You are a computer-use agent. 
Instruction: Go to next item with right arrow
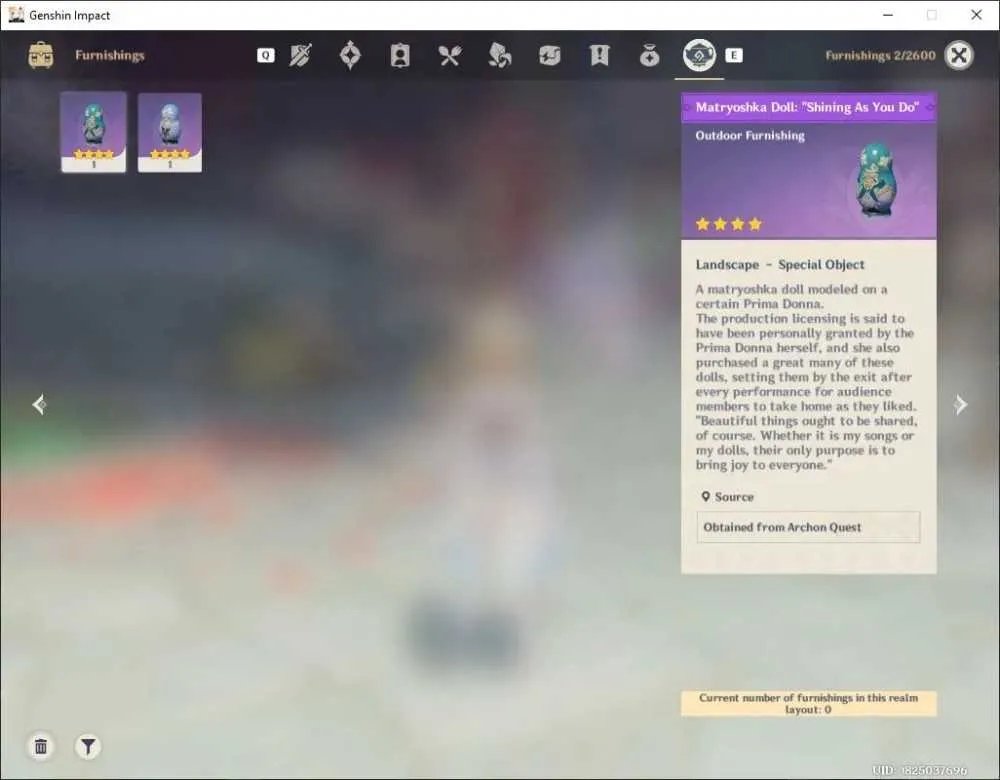pos(960,404)
